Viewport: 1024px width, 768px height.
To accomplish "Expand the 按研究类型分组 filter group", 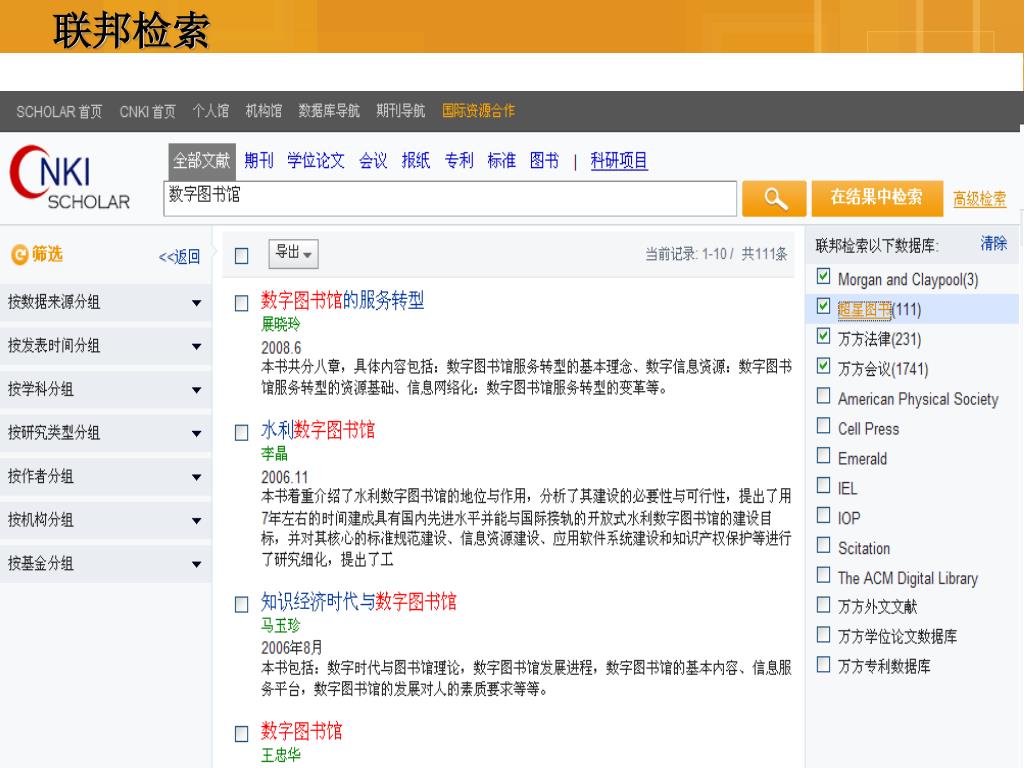I will point(106,432).
